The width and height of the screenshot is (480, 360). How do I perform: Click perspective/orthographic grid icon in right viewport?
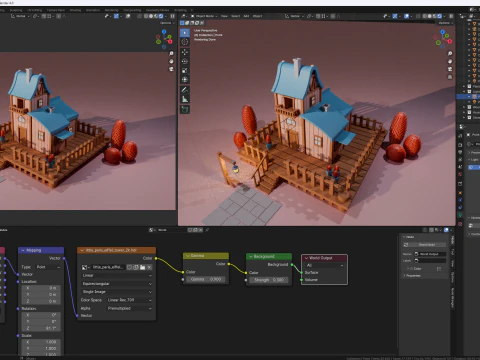pos(450,77)
